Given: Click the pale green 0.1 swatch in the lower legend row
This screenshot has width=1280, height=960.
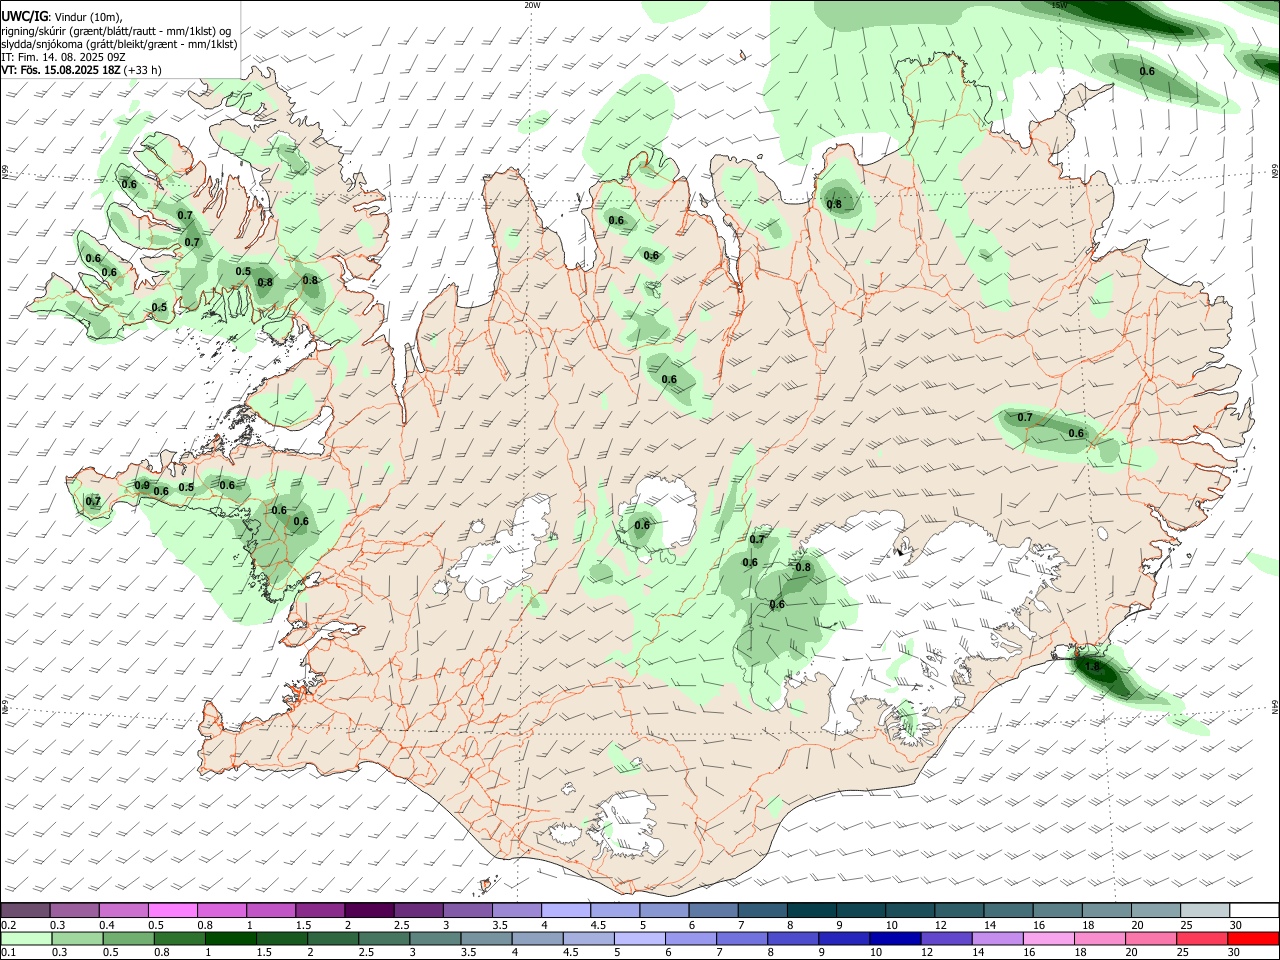Looking at the screenshot, I should coord(27,939).
